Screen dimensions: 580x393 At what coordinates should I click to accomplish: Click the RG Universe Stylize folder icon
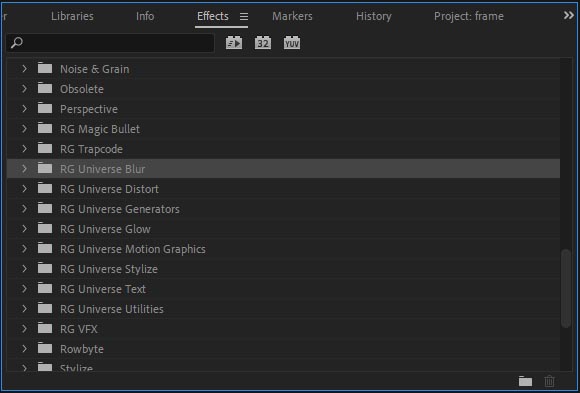click(x=45, y=268)
